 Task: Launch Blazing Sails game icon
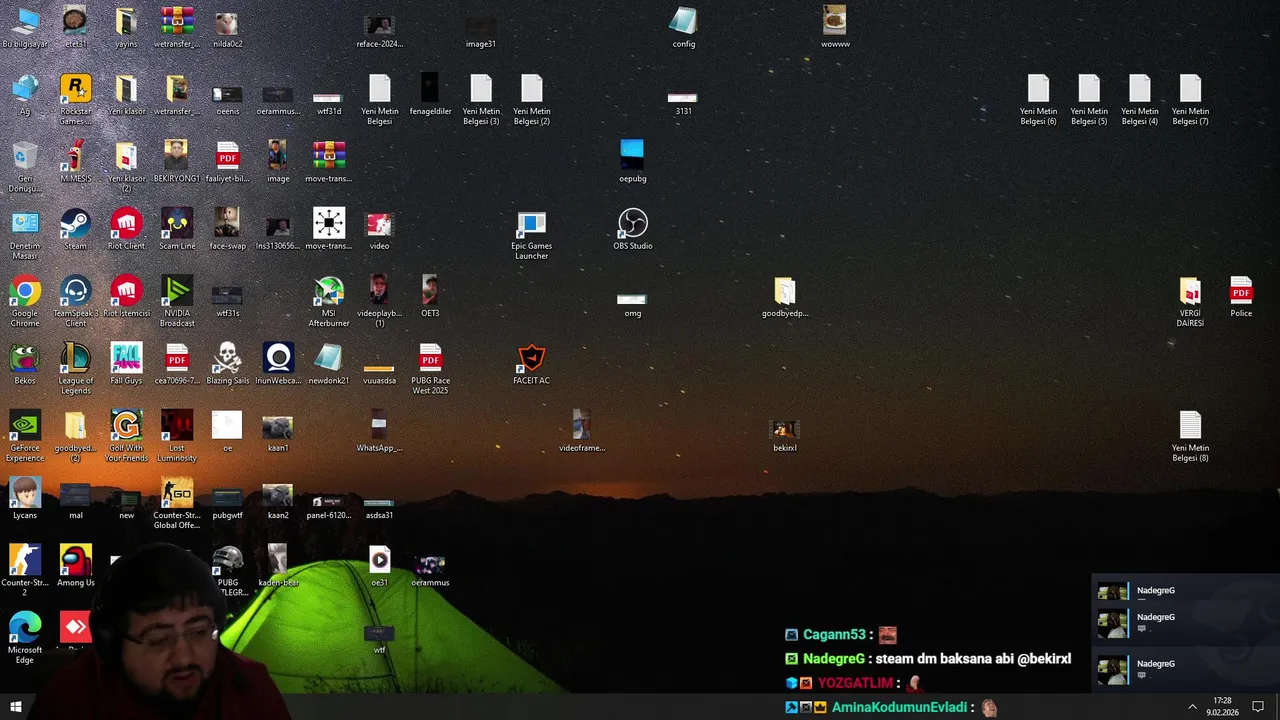click(x=227, y=364)
